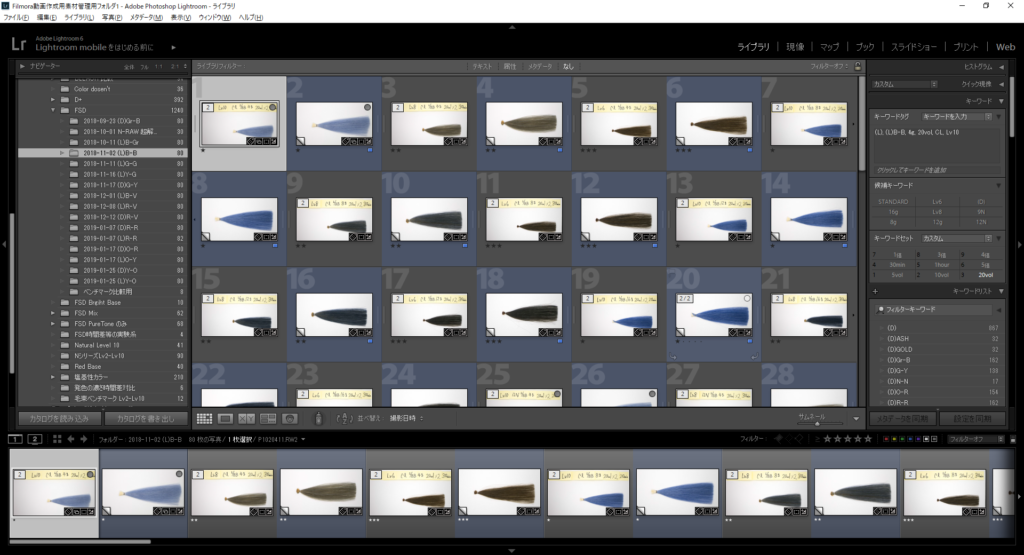Open the メタデータ(M) menu

click(147, 18)
